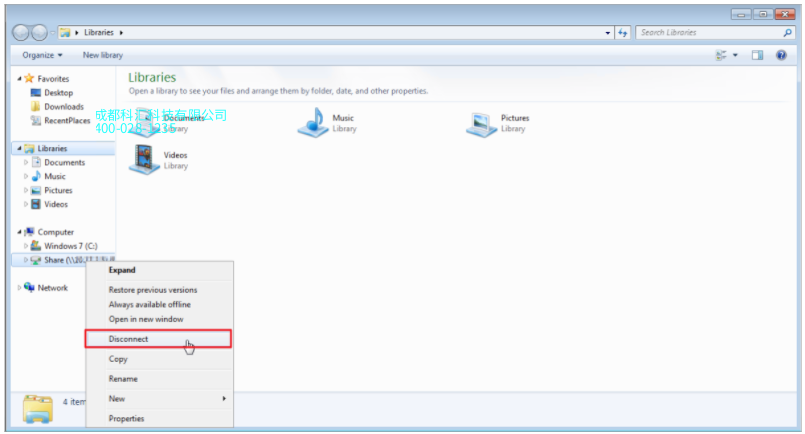
Task: Select Computer in navigation pane
Action: (x=55, y=232)
